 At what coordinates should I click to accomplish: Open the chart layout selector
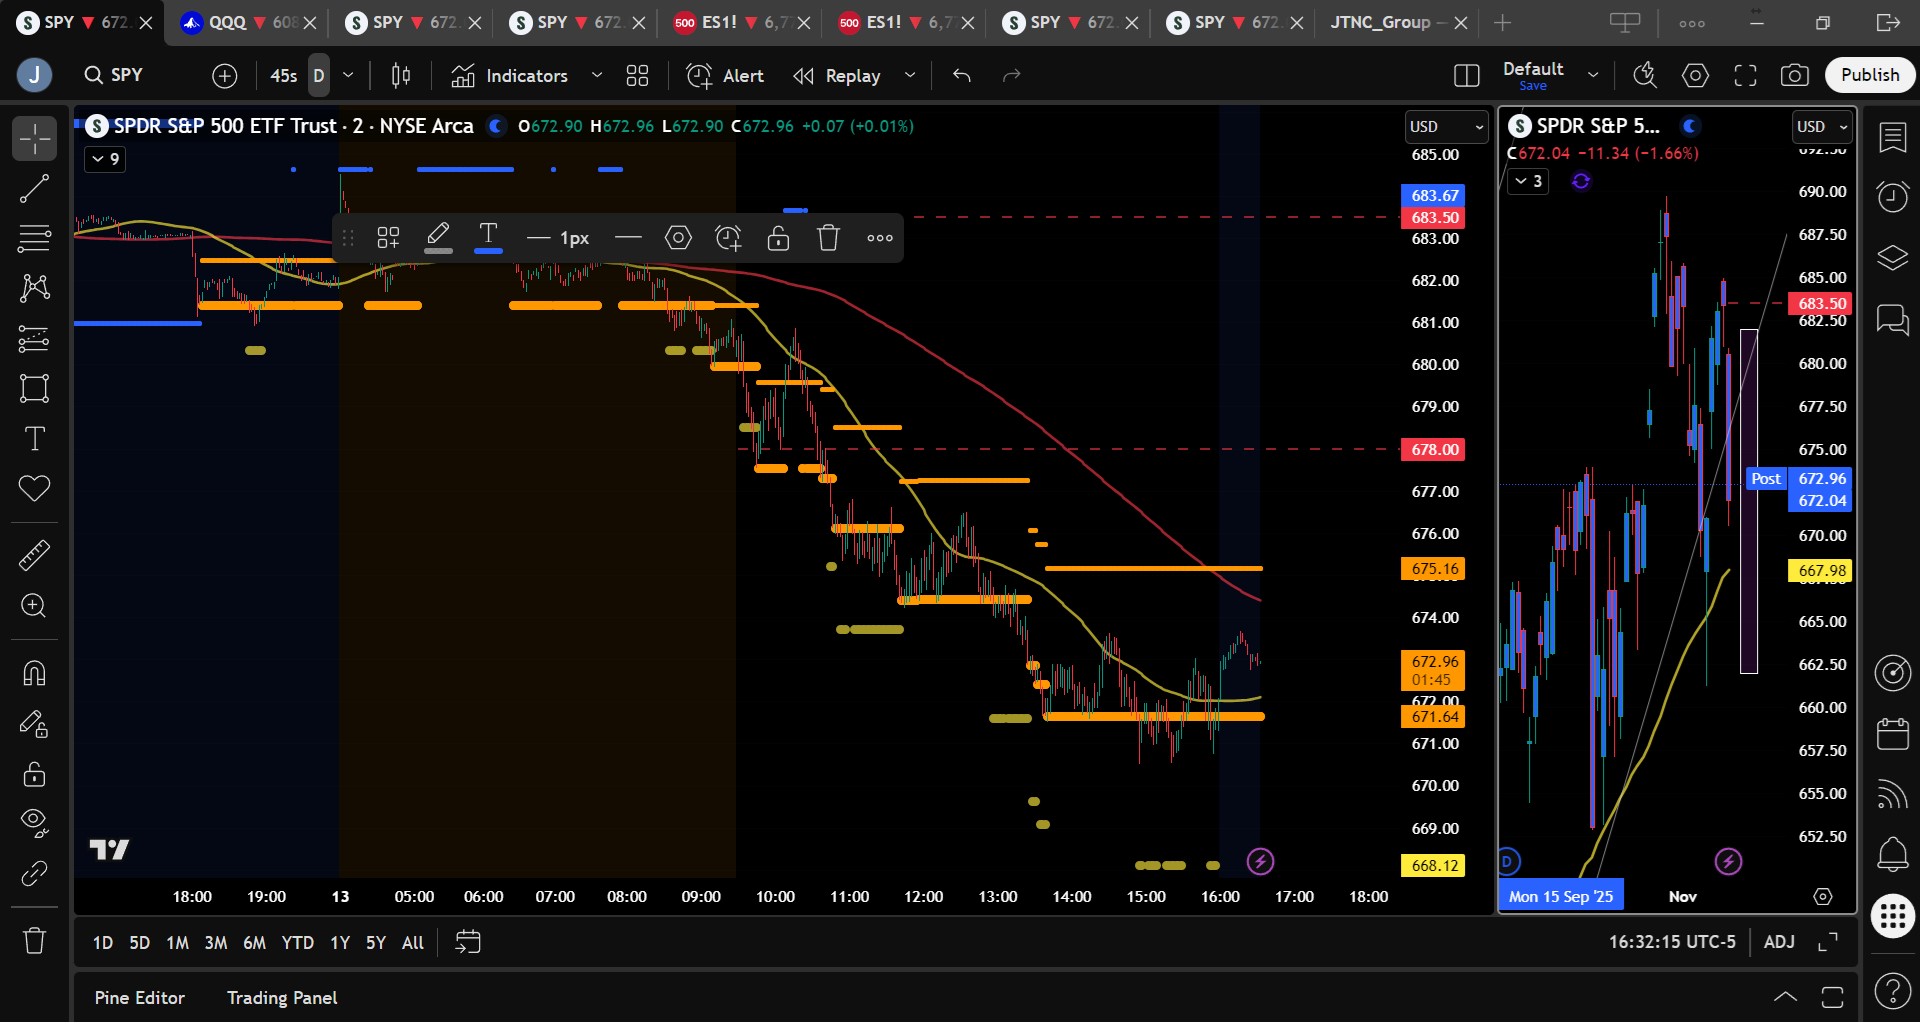click(1467, 75)
